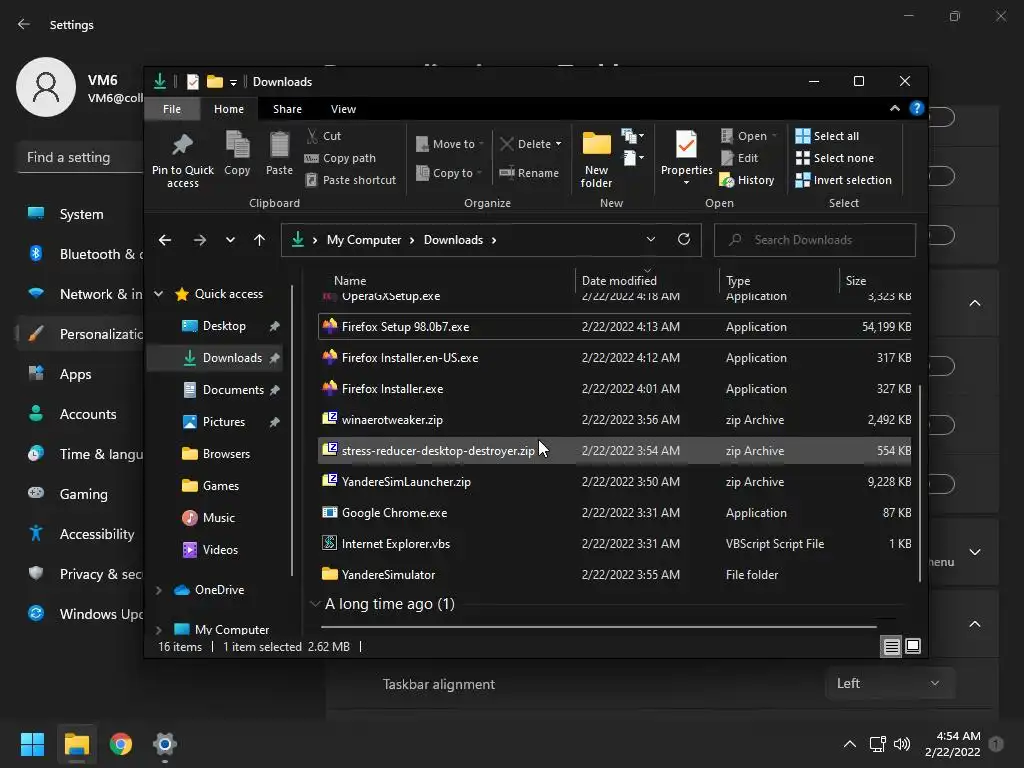This screenshot has width=1024, height=768.
Task: Open the Browsers folder in sidebar
Action: pyautogui.click(x=226, y=453)
